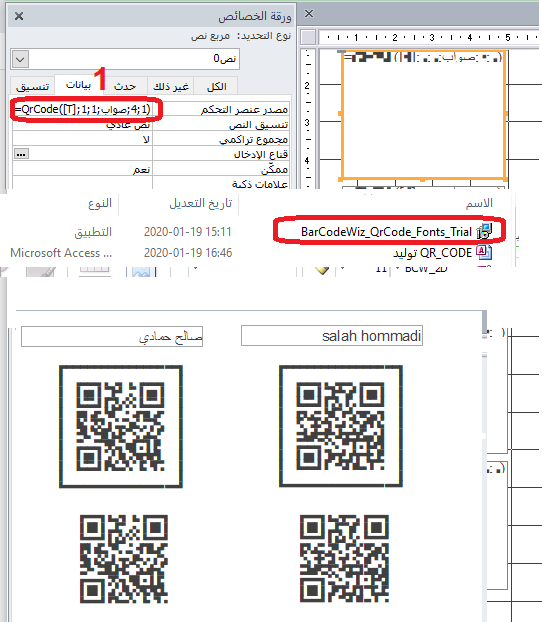
Task: Click the report selector box by ruler
Action: pyautogui.click(x=308, y=38)
